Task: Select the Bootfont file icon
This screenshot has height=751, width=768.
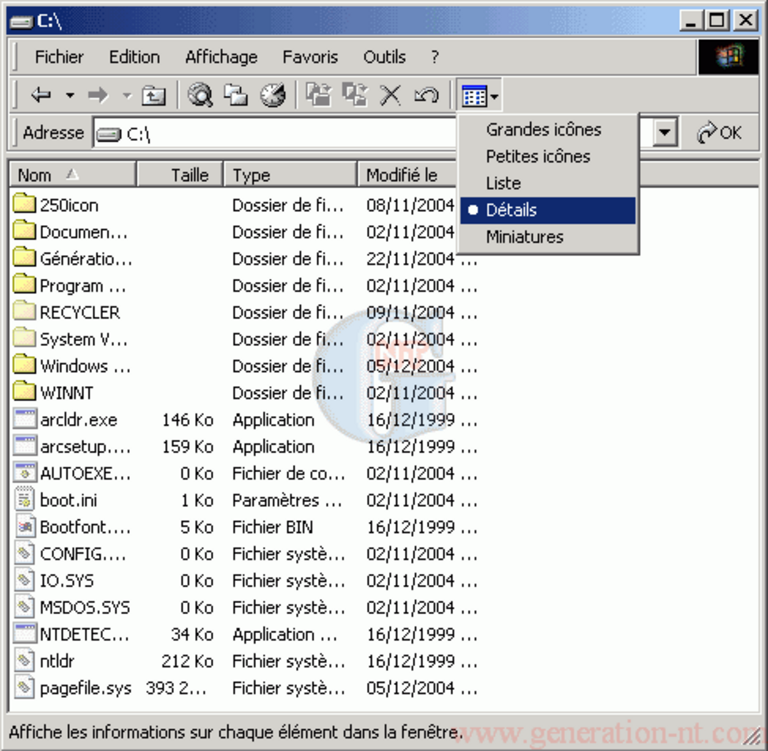Action: point(24,526)
